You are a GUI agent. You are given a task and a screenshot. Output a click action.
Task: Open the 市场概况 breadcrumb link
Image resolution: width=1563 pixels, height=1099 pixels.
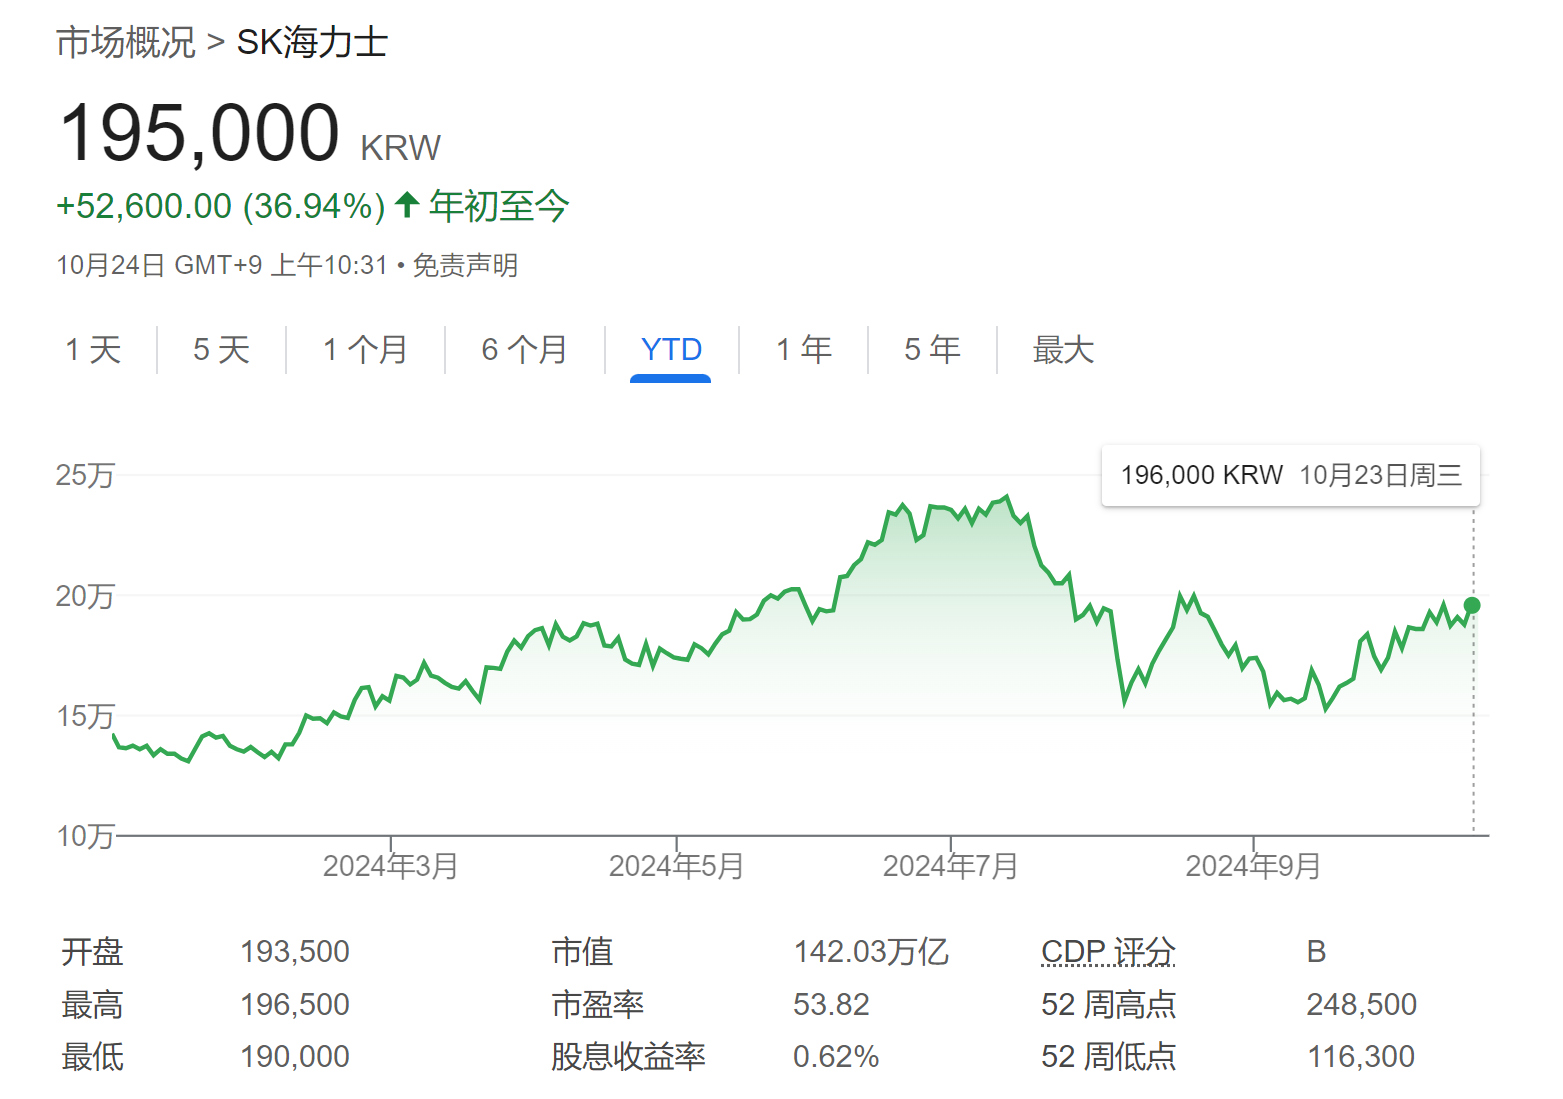(x=126, y=43)
